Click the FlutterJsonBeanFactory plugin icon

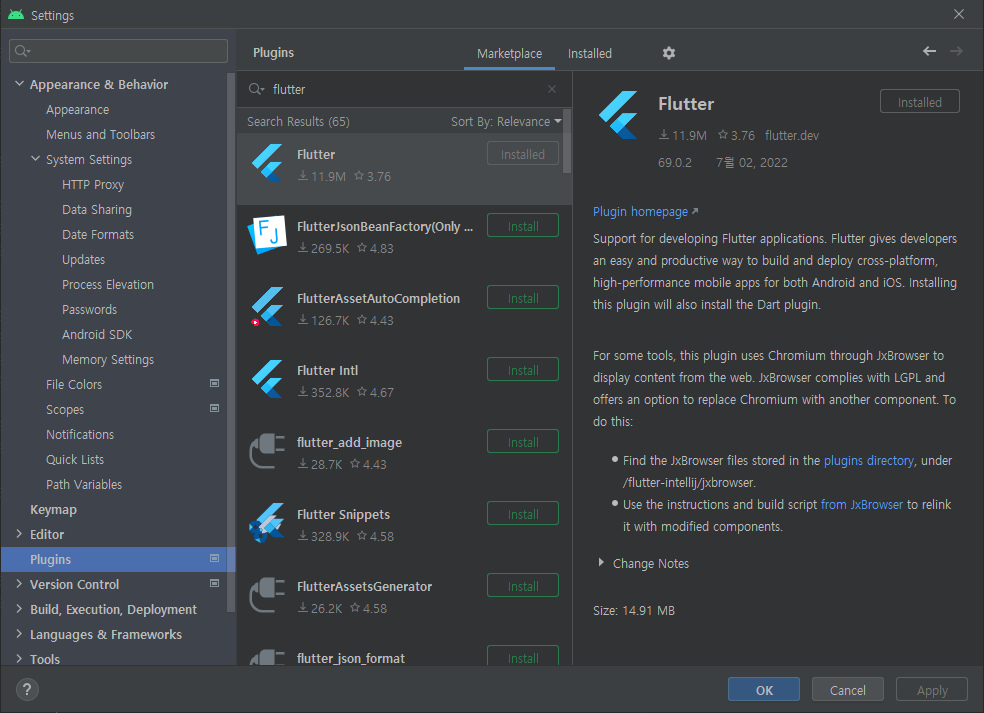pos(268,235)
